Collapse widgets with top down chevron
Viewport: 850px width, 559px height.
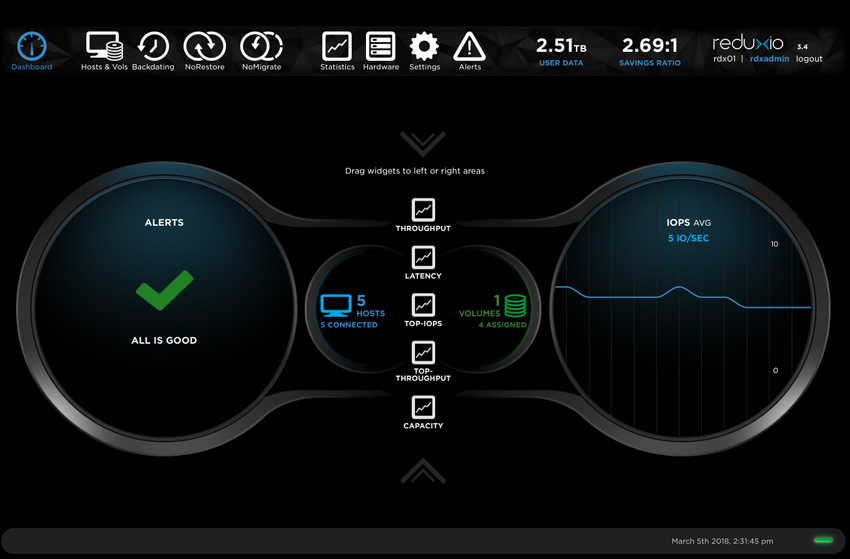pos(423,144)
